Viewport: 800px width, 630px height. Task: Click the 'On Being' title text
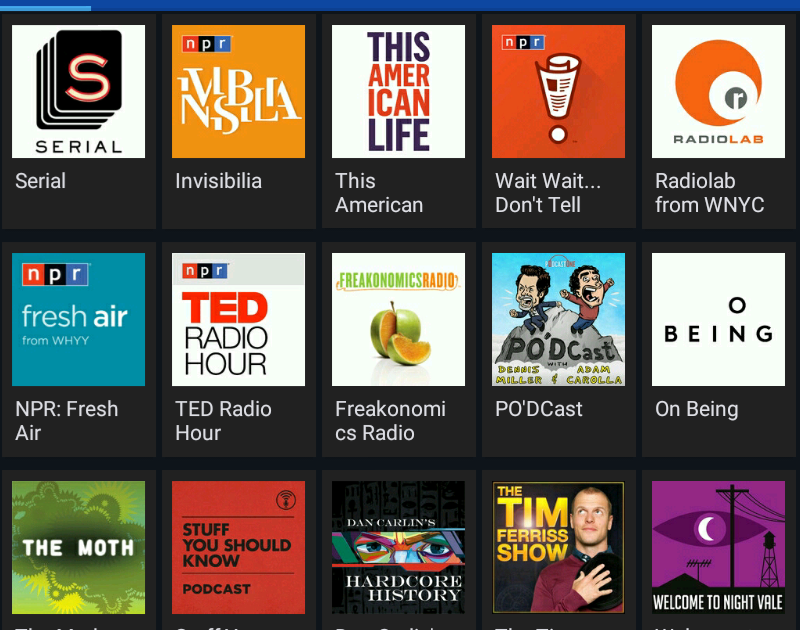(x=696, y=410)
